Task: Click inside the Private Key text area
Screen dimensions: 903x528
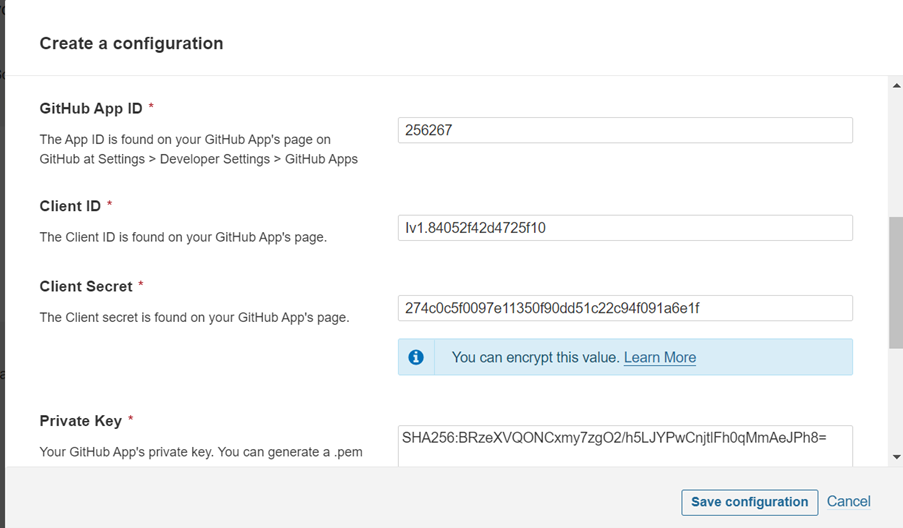Action: click(625, 446)
